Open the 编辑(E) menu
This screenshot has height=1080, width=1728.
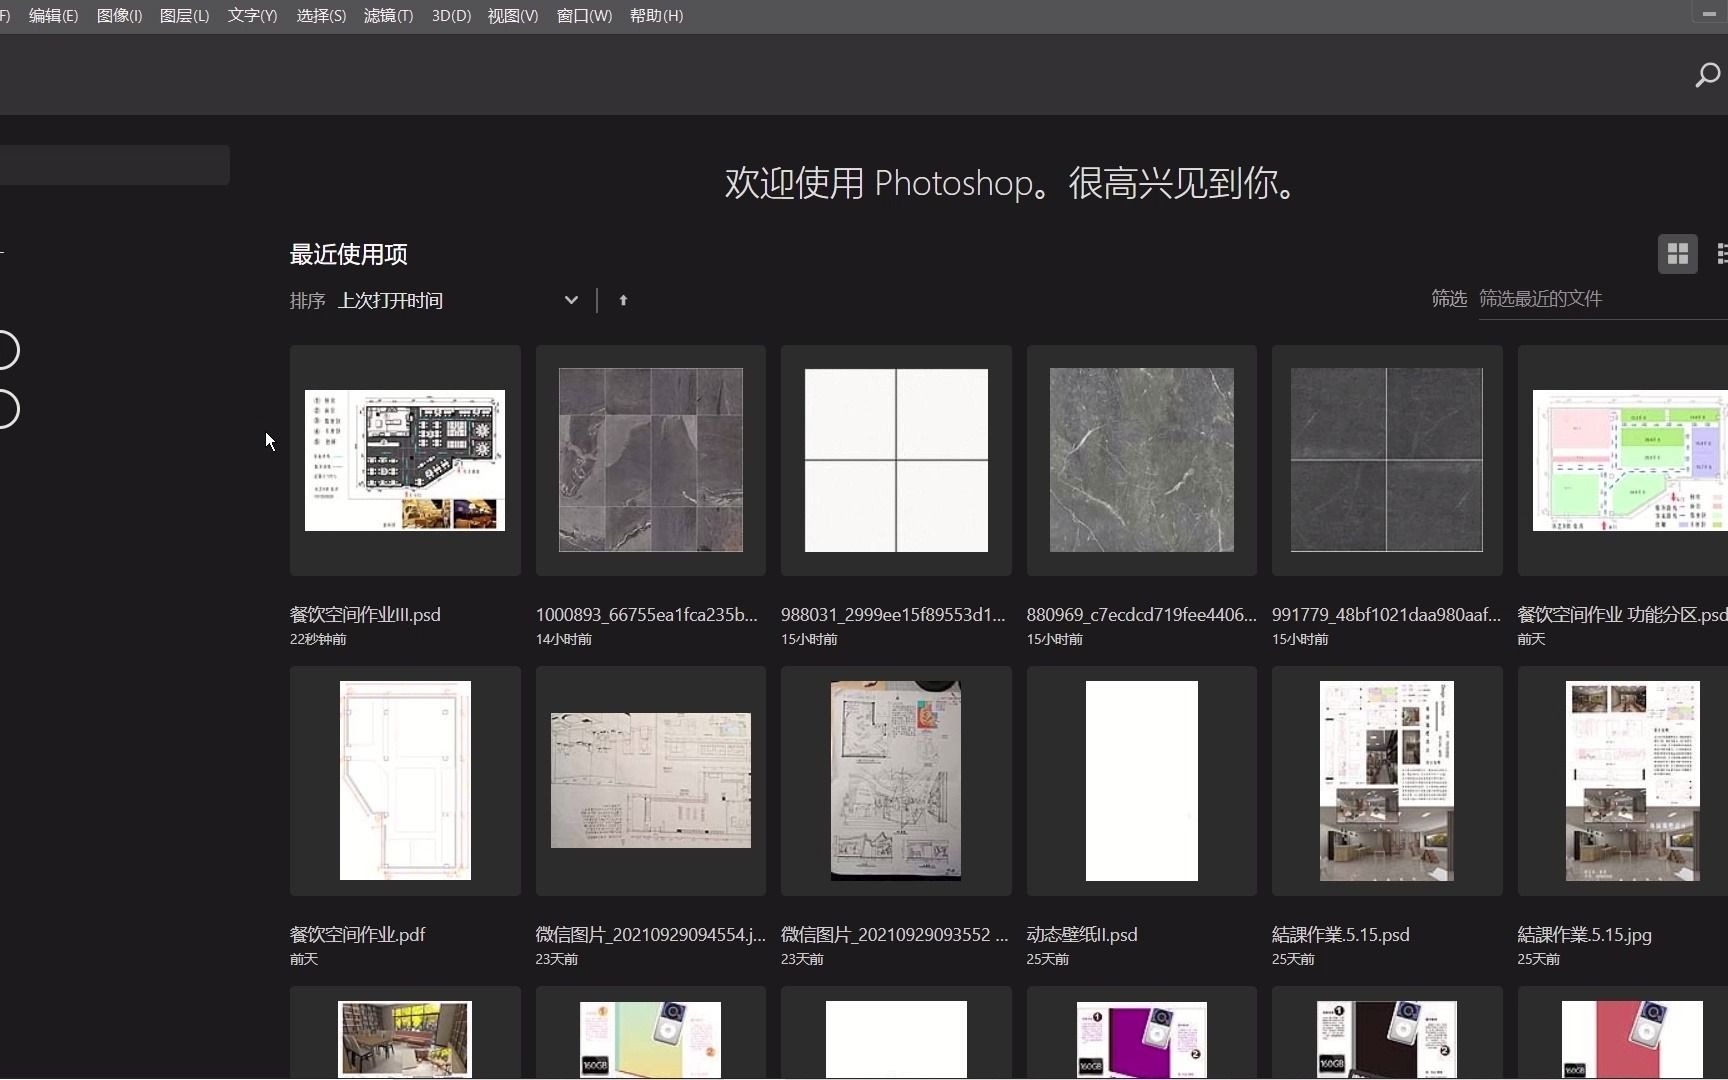pyautogui.click(x=53, y=16)
